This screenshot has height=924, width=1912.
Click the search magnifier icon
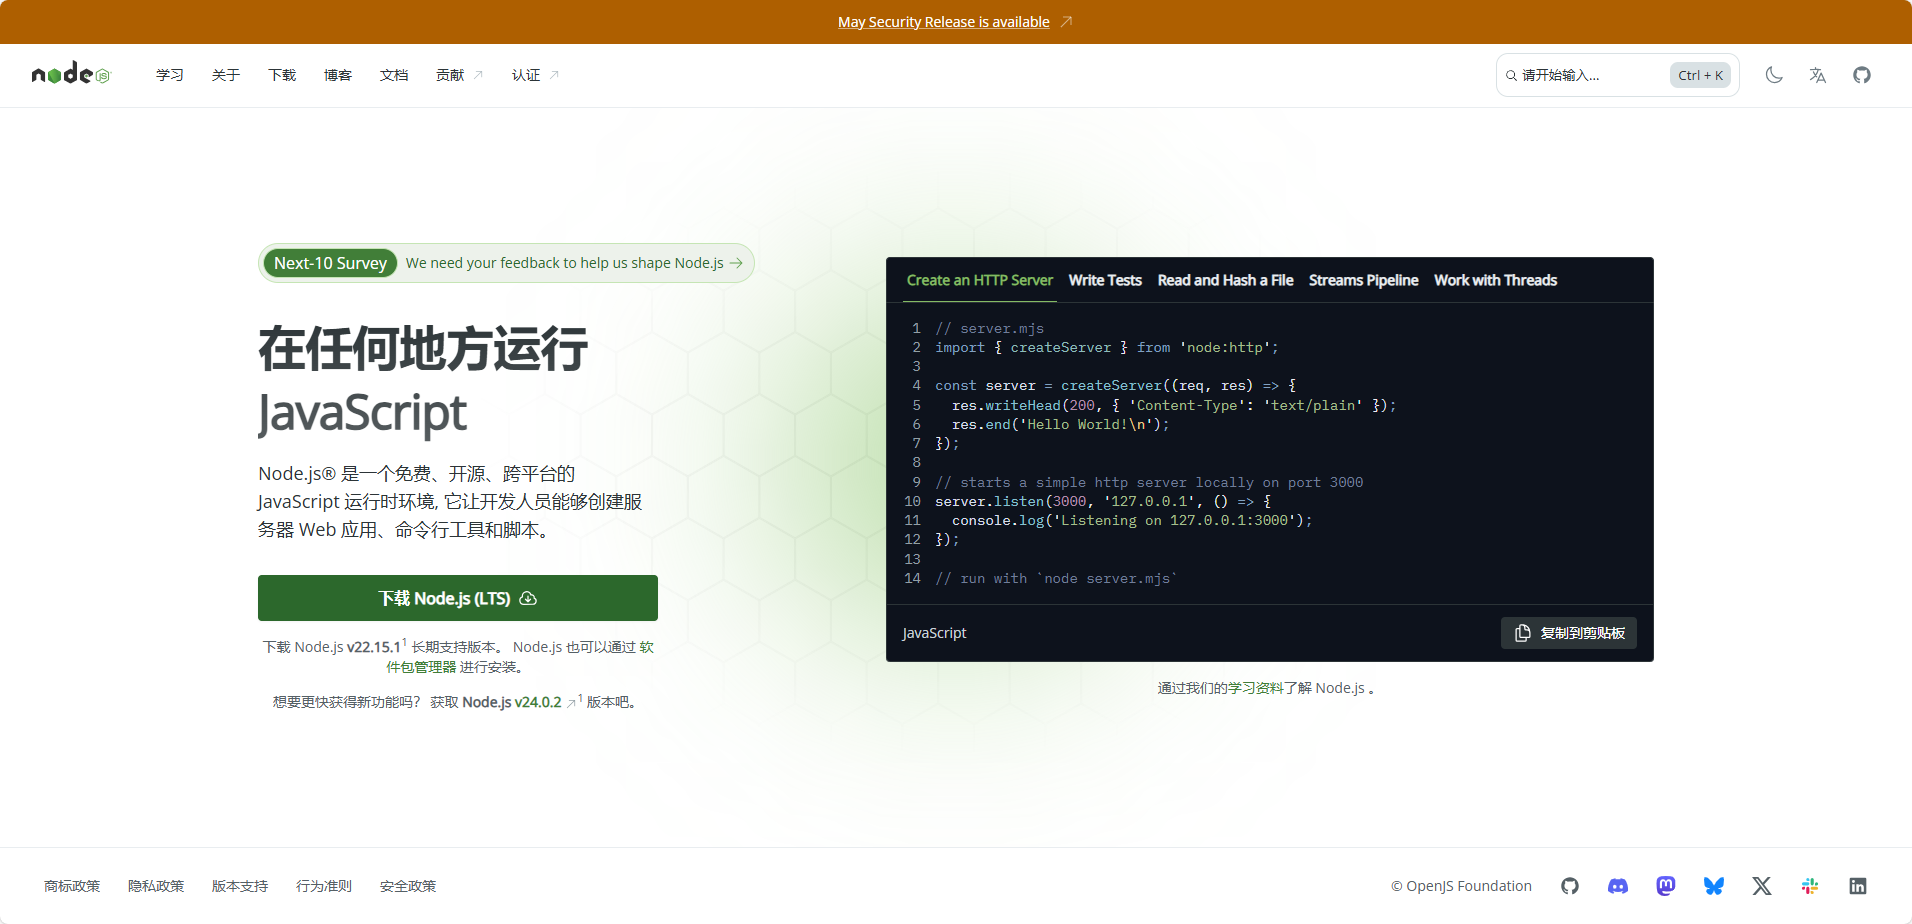(1511, 75)
